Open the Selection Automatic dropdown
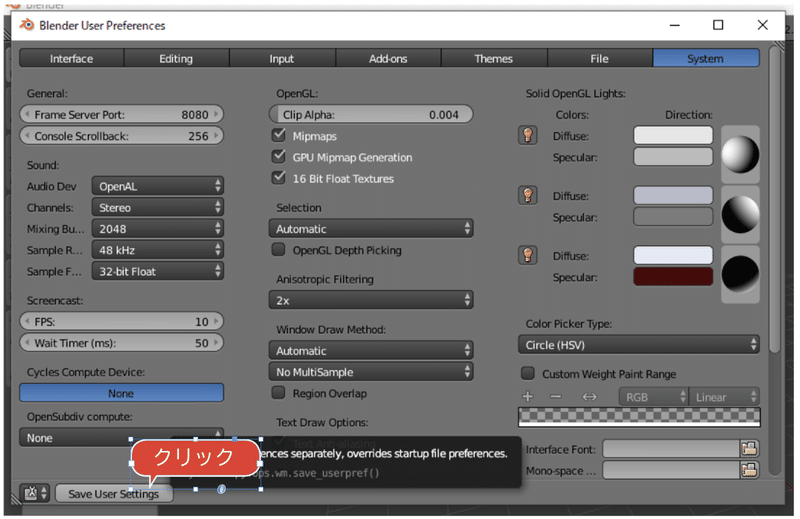Image resolution: width=800 pixels, height=519 pixels. [x=371, y=229]
